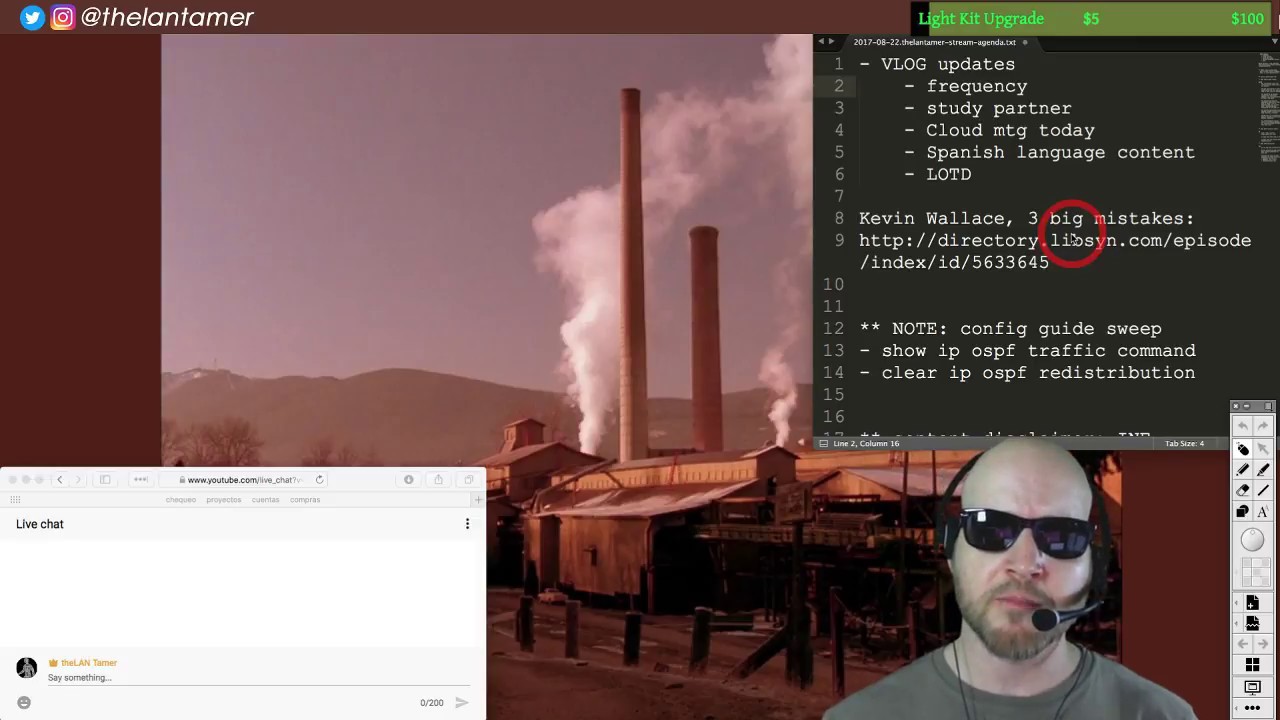Screen dimensions: 1280x720
Task: Send the live chat message
Action: pos(461,703)
